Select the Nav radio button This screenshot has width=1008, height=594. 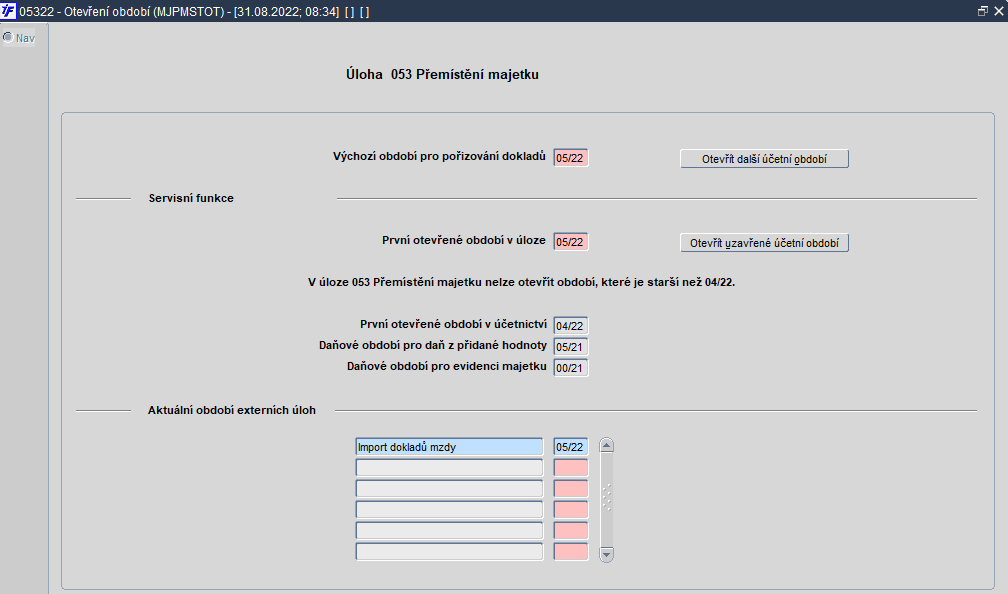click(8, 38)
